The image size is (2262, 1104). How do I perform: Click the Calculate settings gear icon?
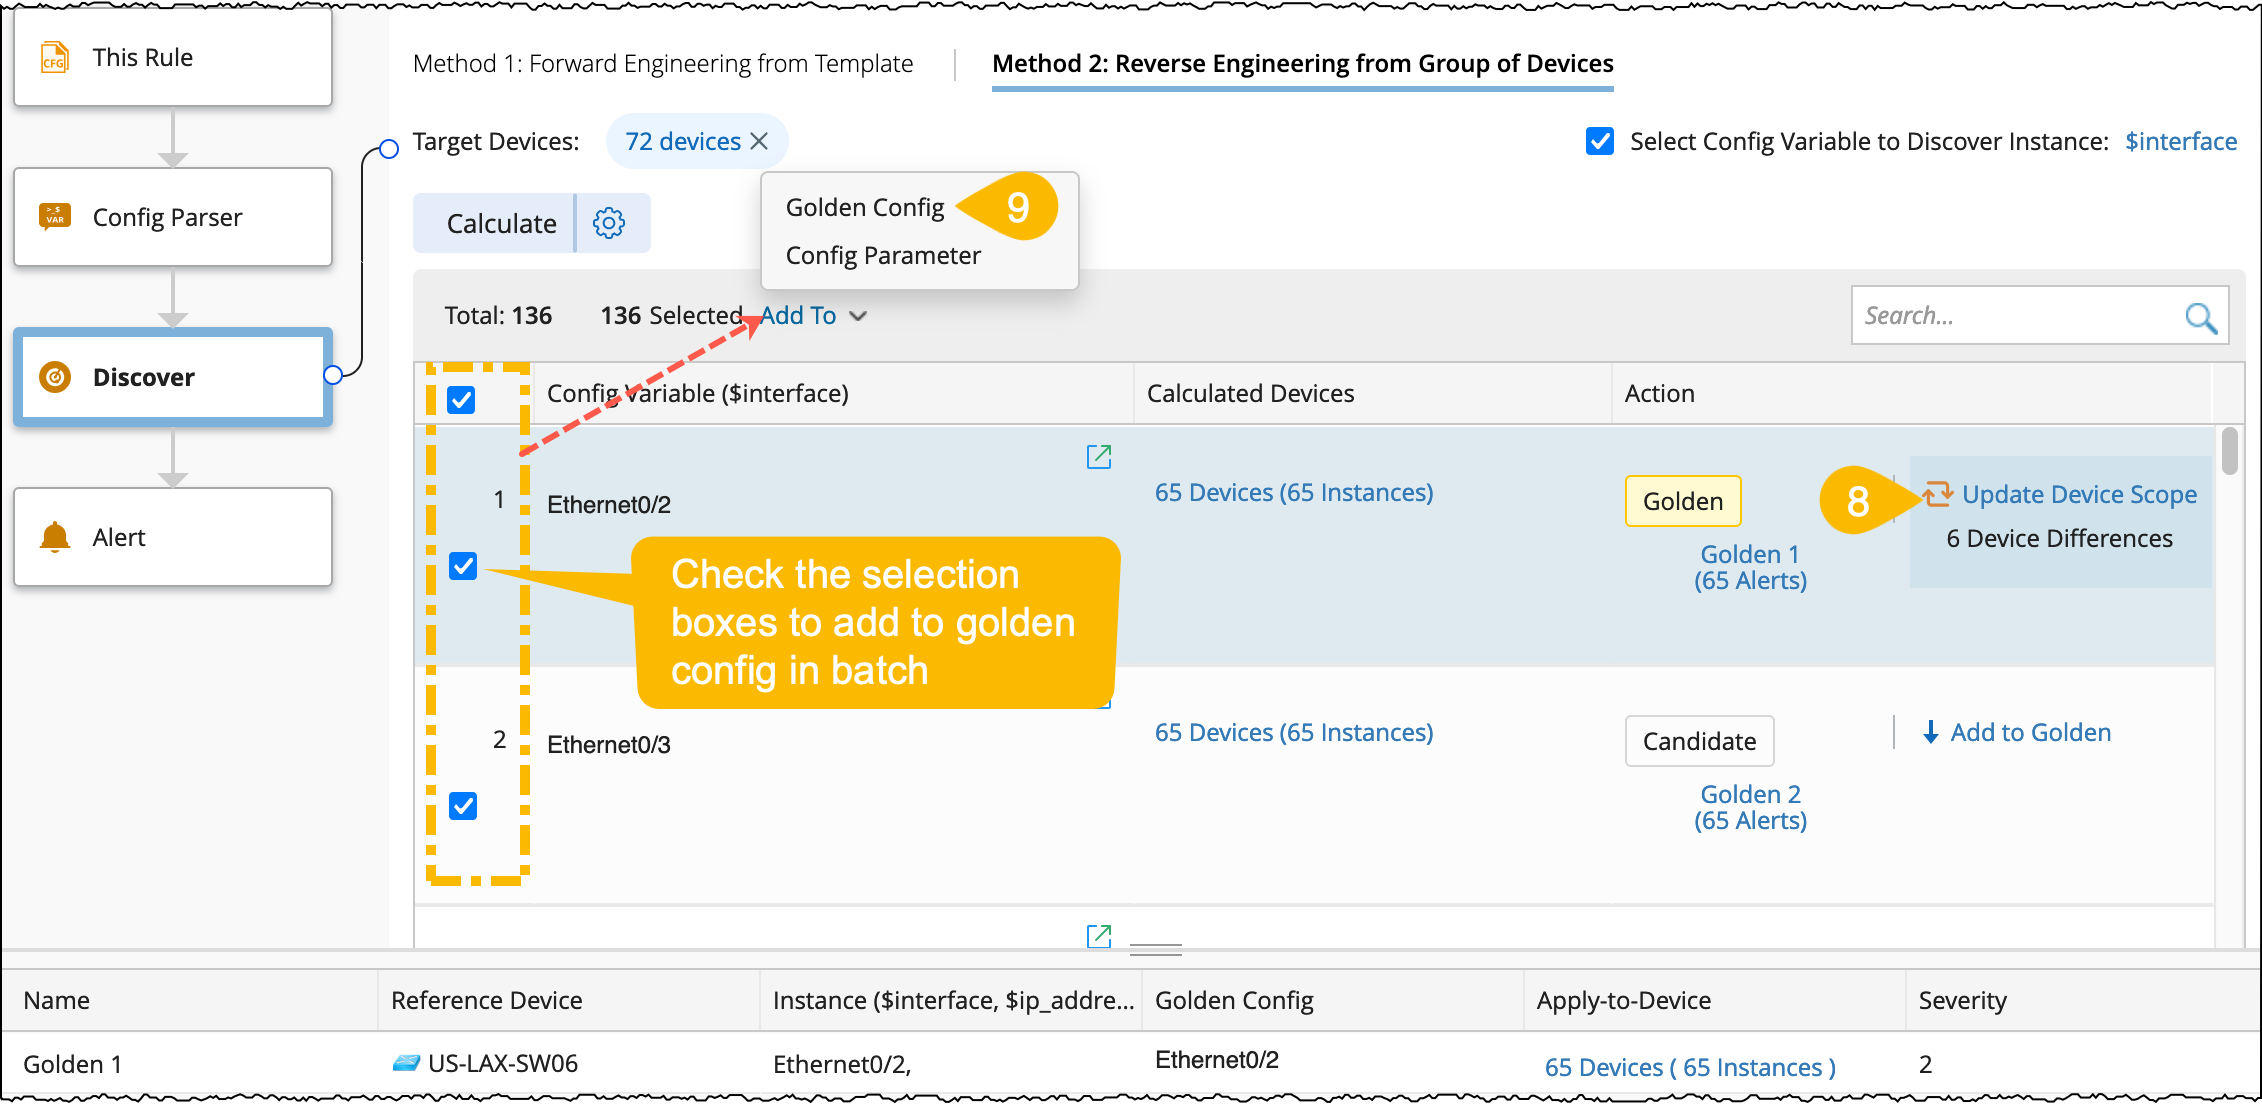tap(609, 223)
